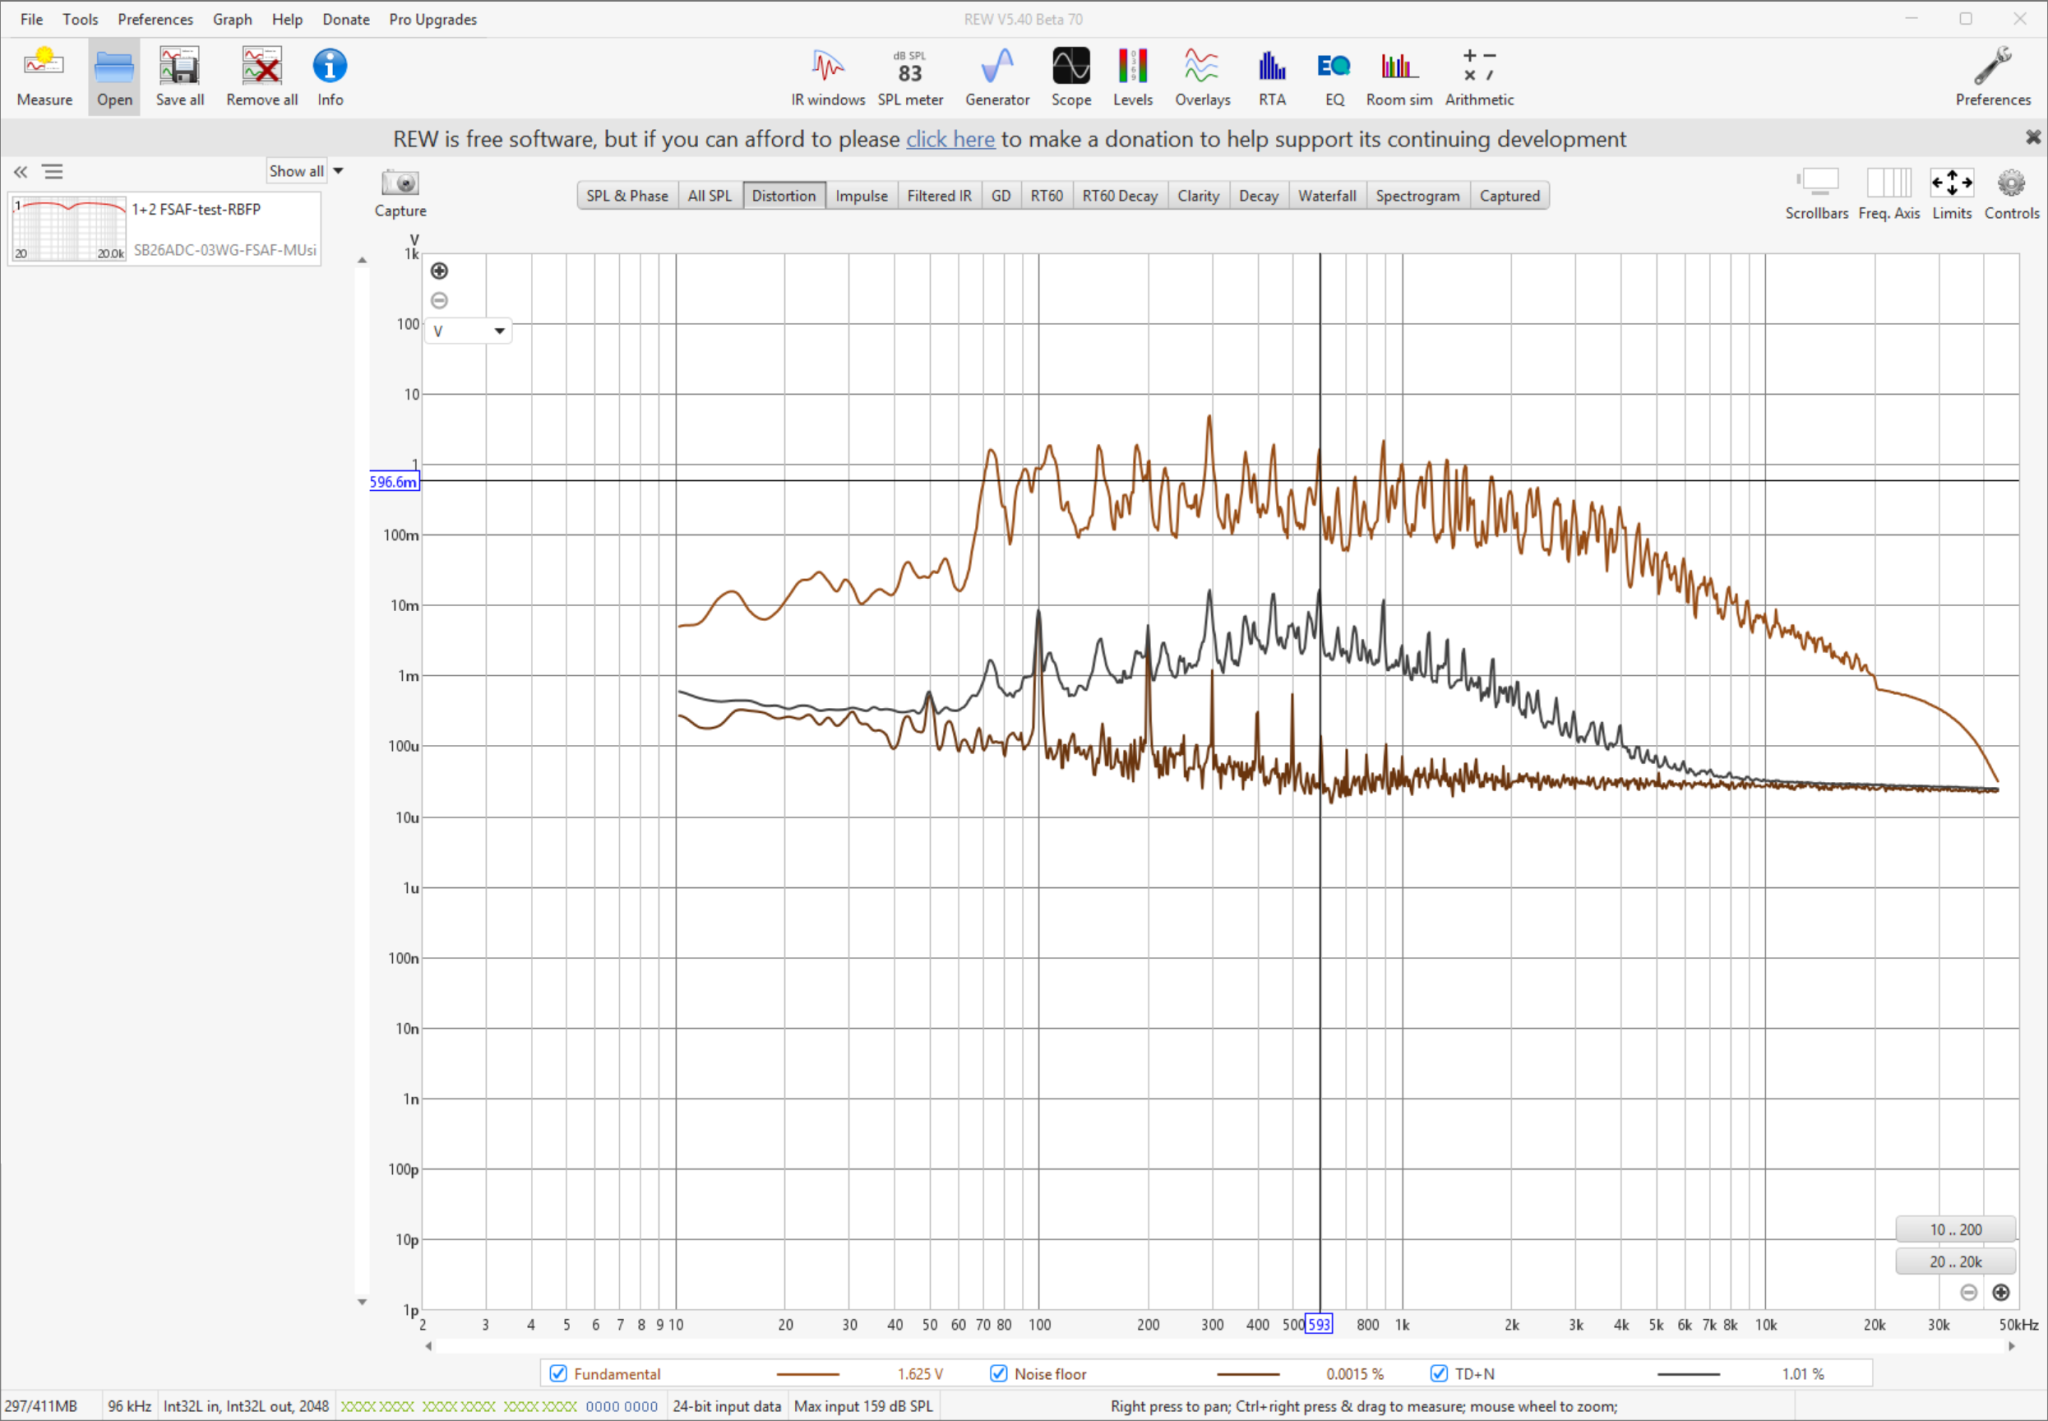Open a measurement file with Open icon

(x=114, y=77)
